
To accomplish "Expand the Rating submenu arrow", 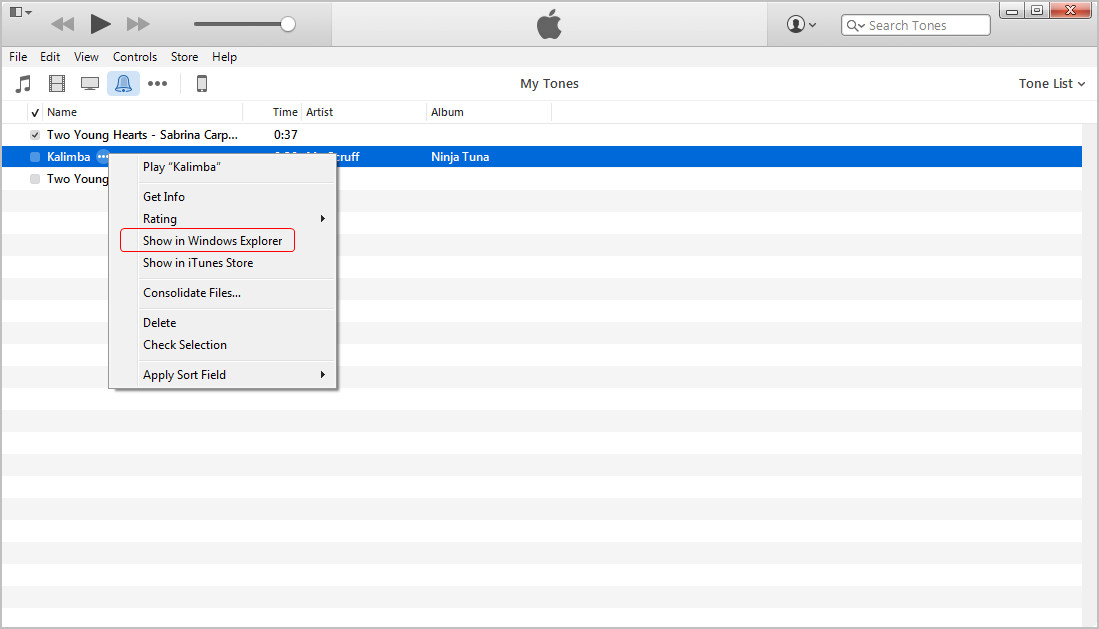I will [x=322, y=219].
